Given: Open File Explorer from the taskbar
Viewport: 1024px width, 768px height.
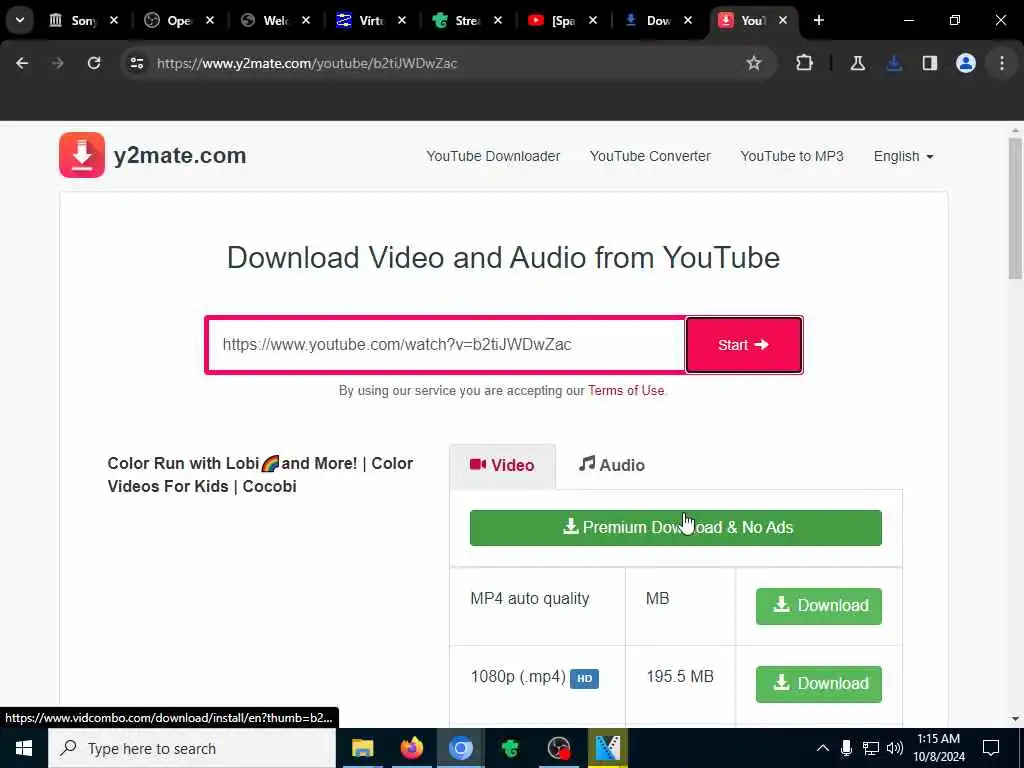Looking at the screenshot, I should point(362,748).
